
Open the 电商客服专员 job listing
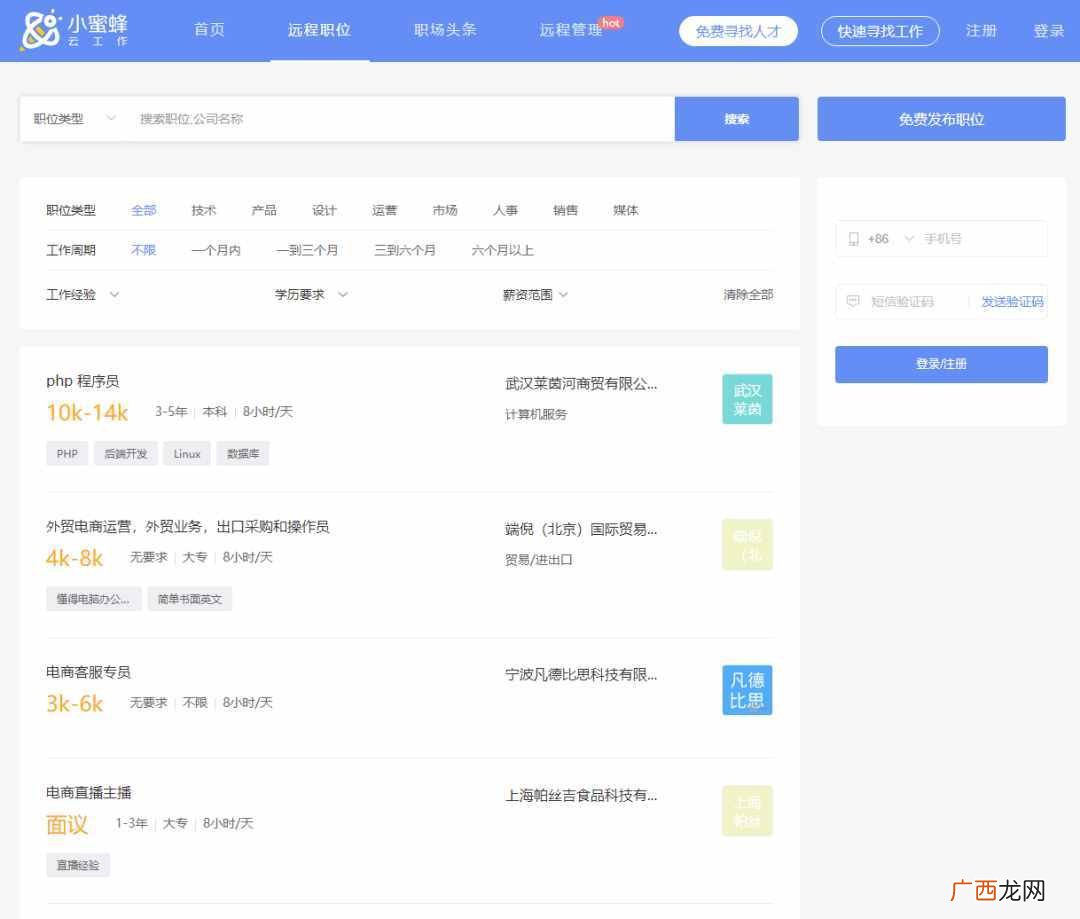point(88,672)
